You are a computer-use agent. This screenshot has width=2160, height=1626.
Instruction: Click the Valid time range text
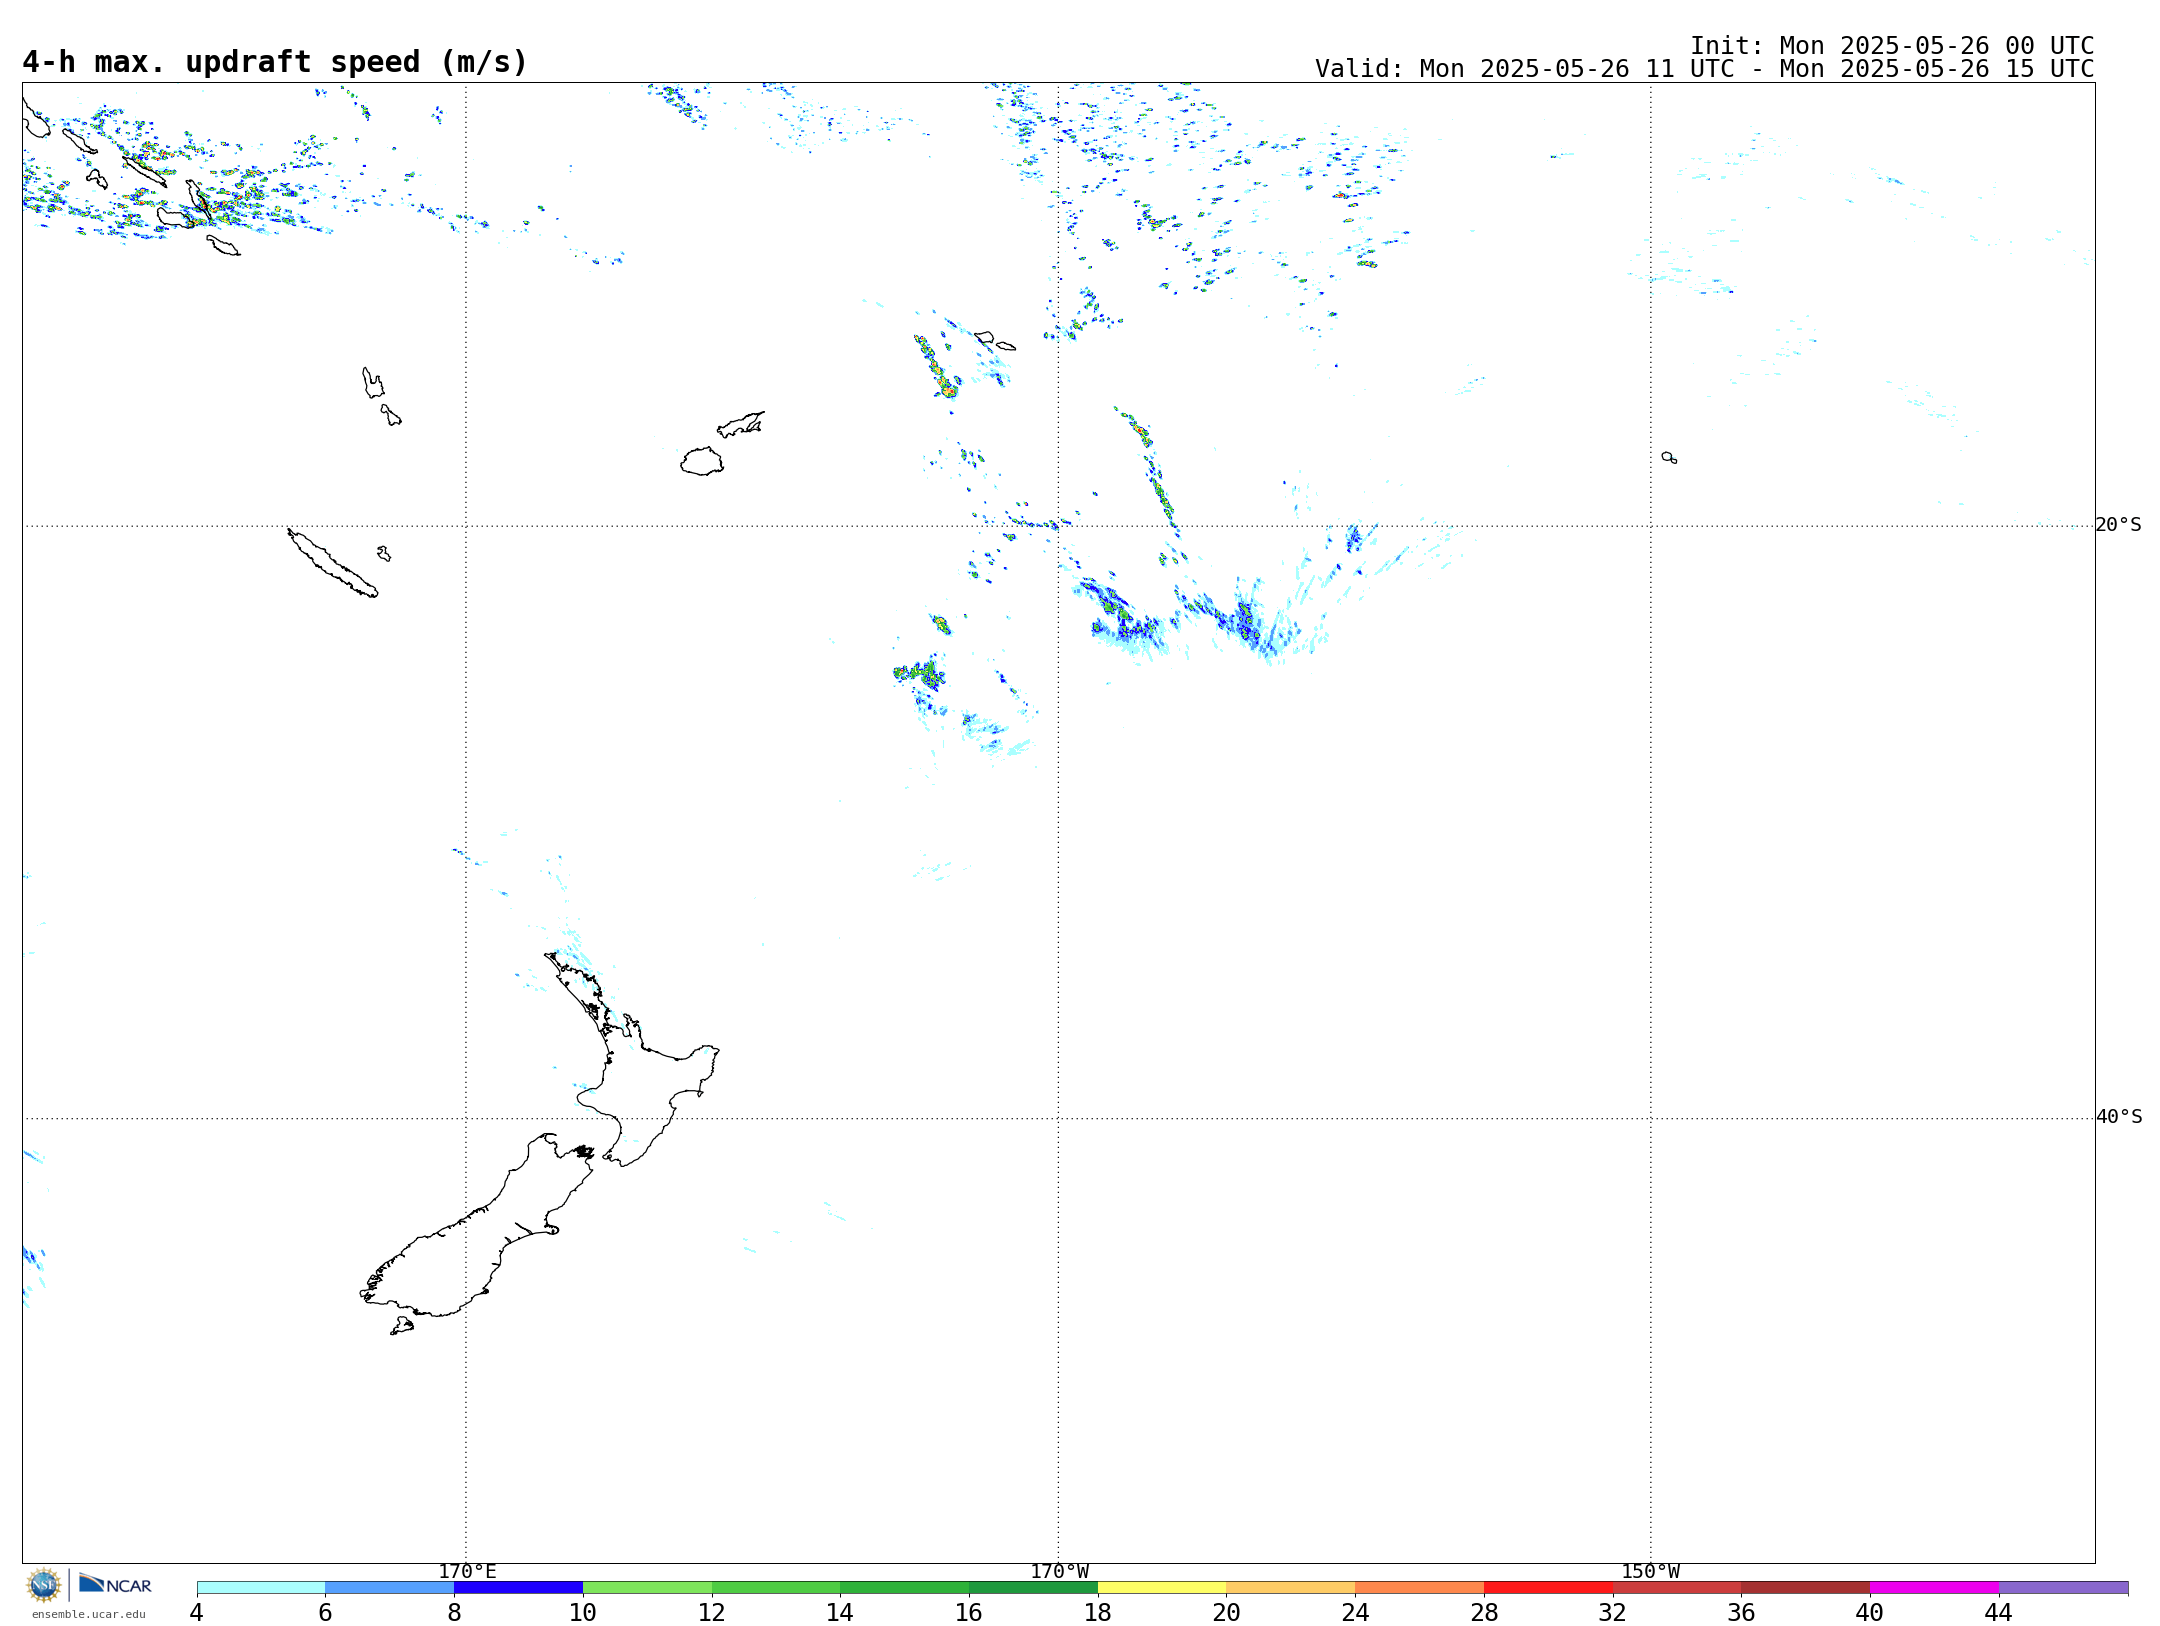1704,69
